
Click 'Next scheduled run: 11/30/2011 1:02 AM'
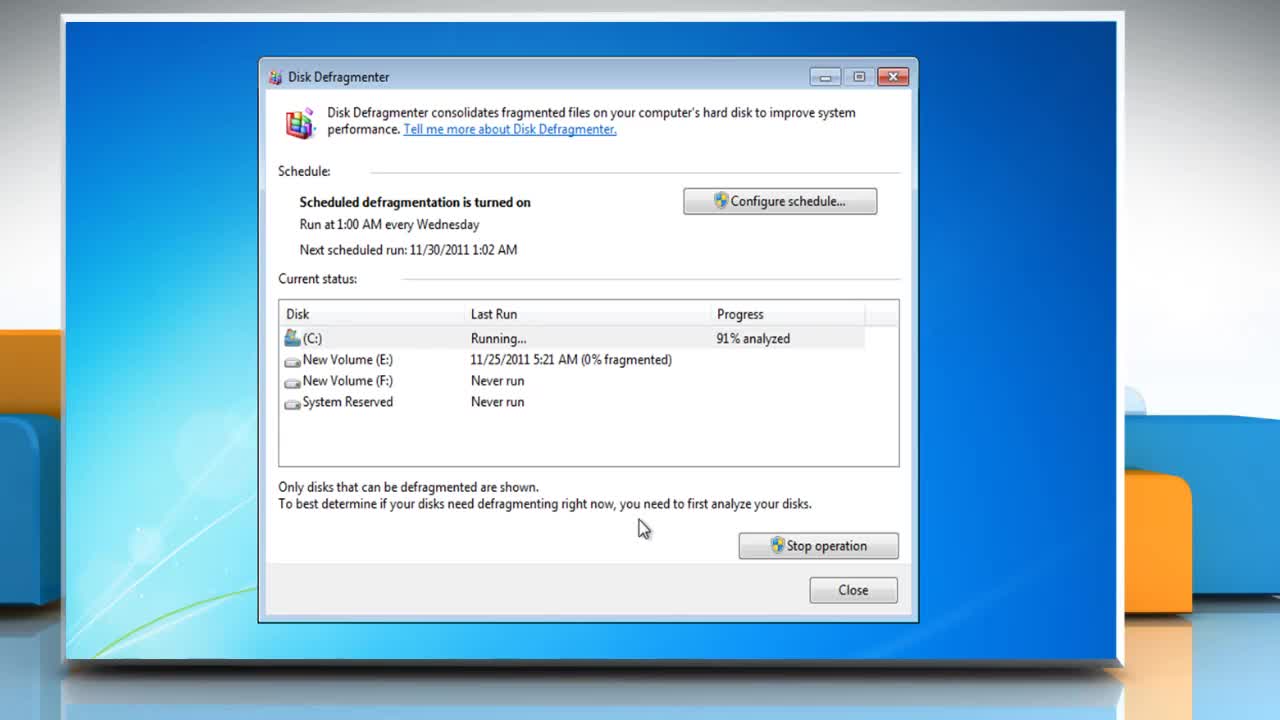tap(408, 250)
